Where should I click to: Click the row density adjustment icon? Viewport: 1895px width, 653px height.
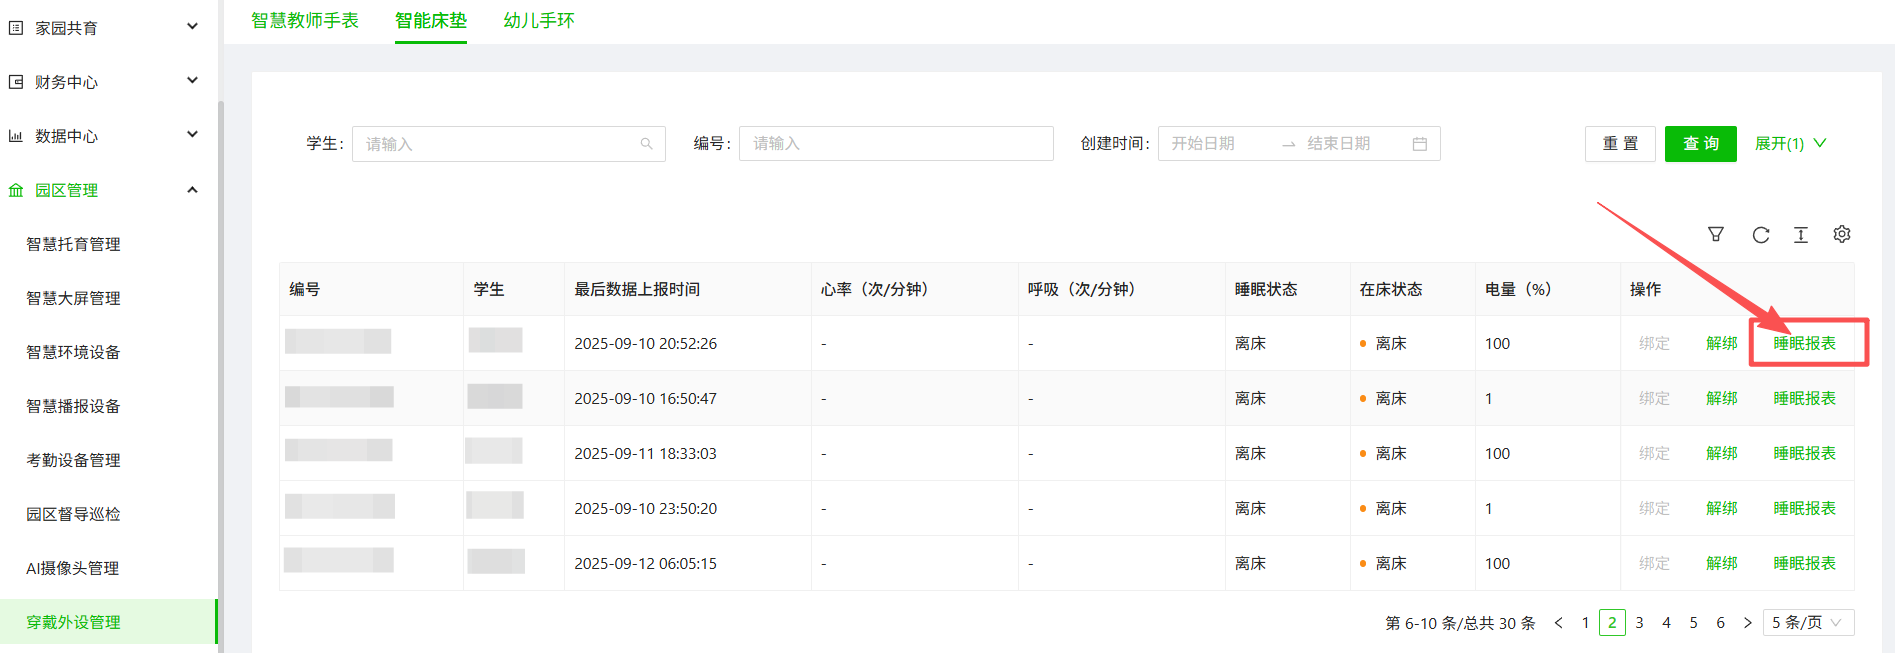1800,234
